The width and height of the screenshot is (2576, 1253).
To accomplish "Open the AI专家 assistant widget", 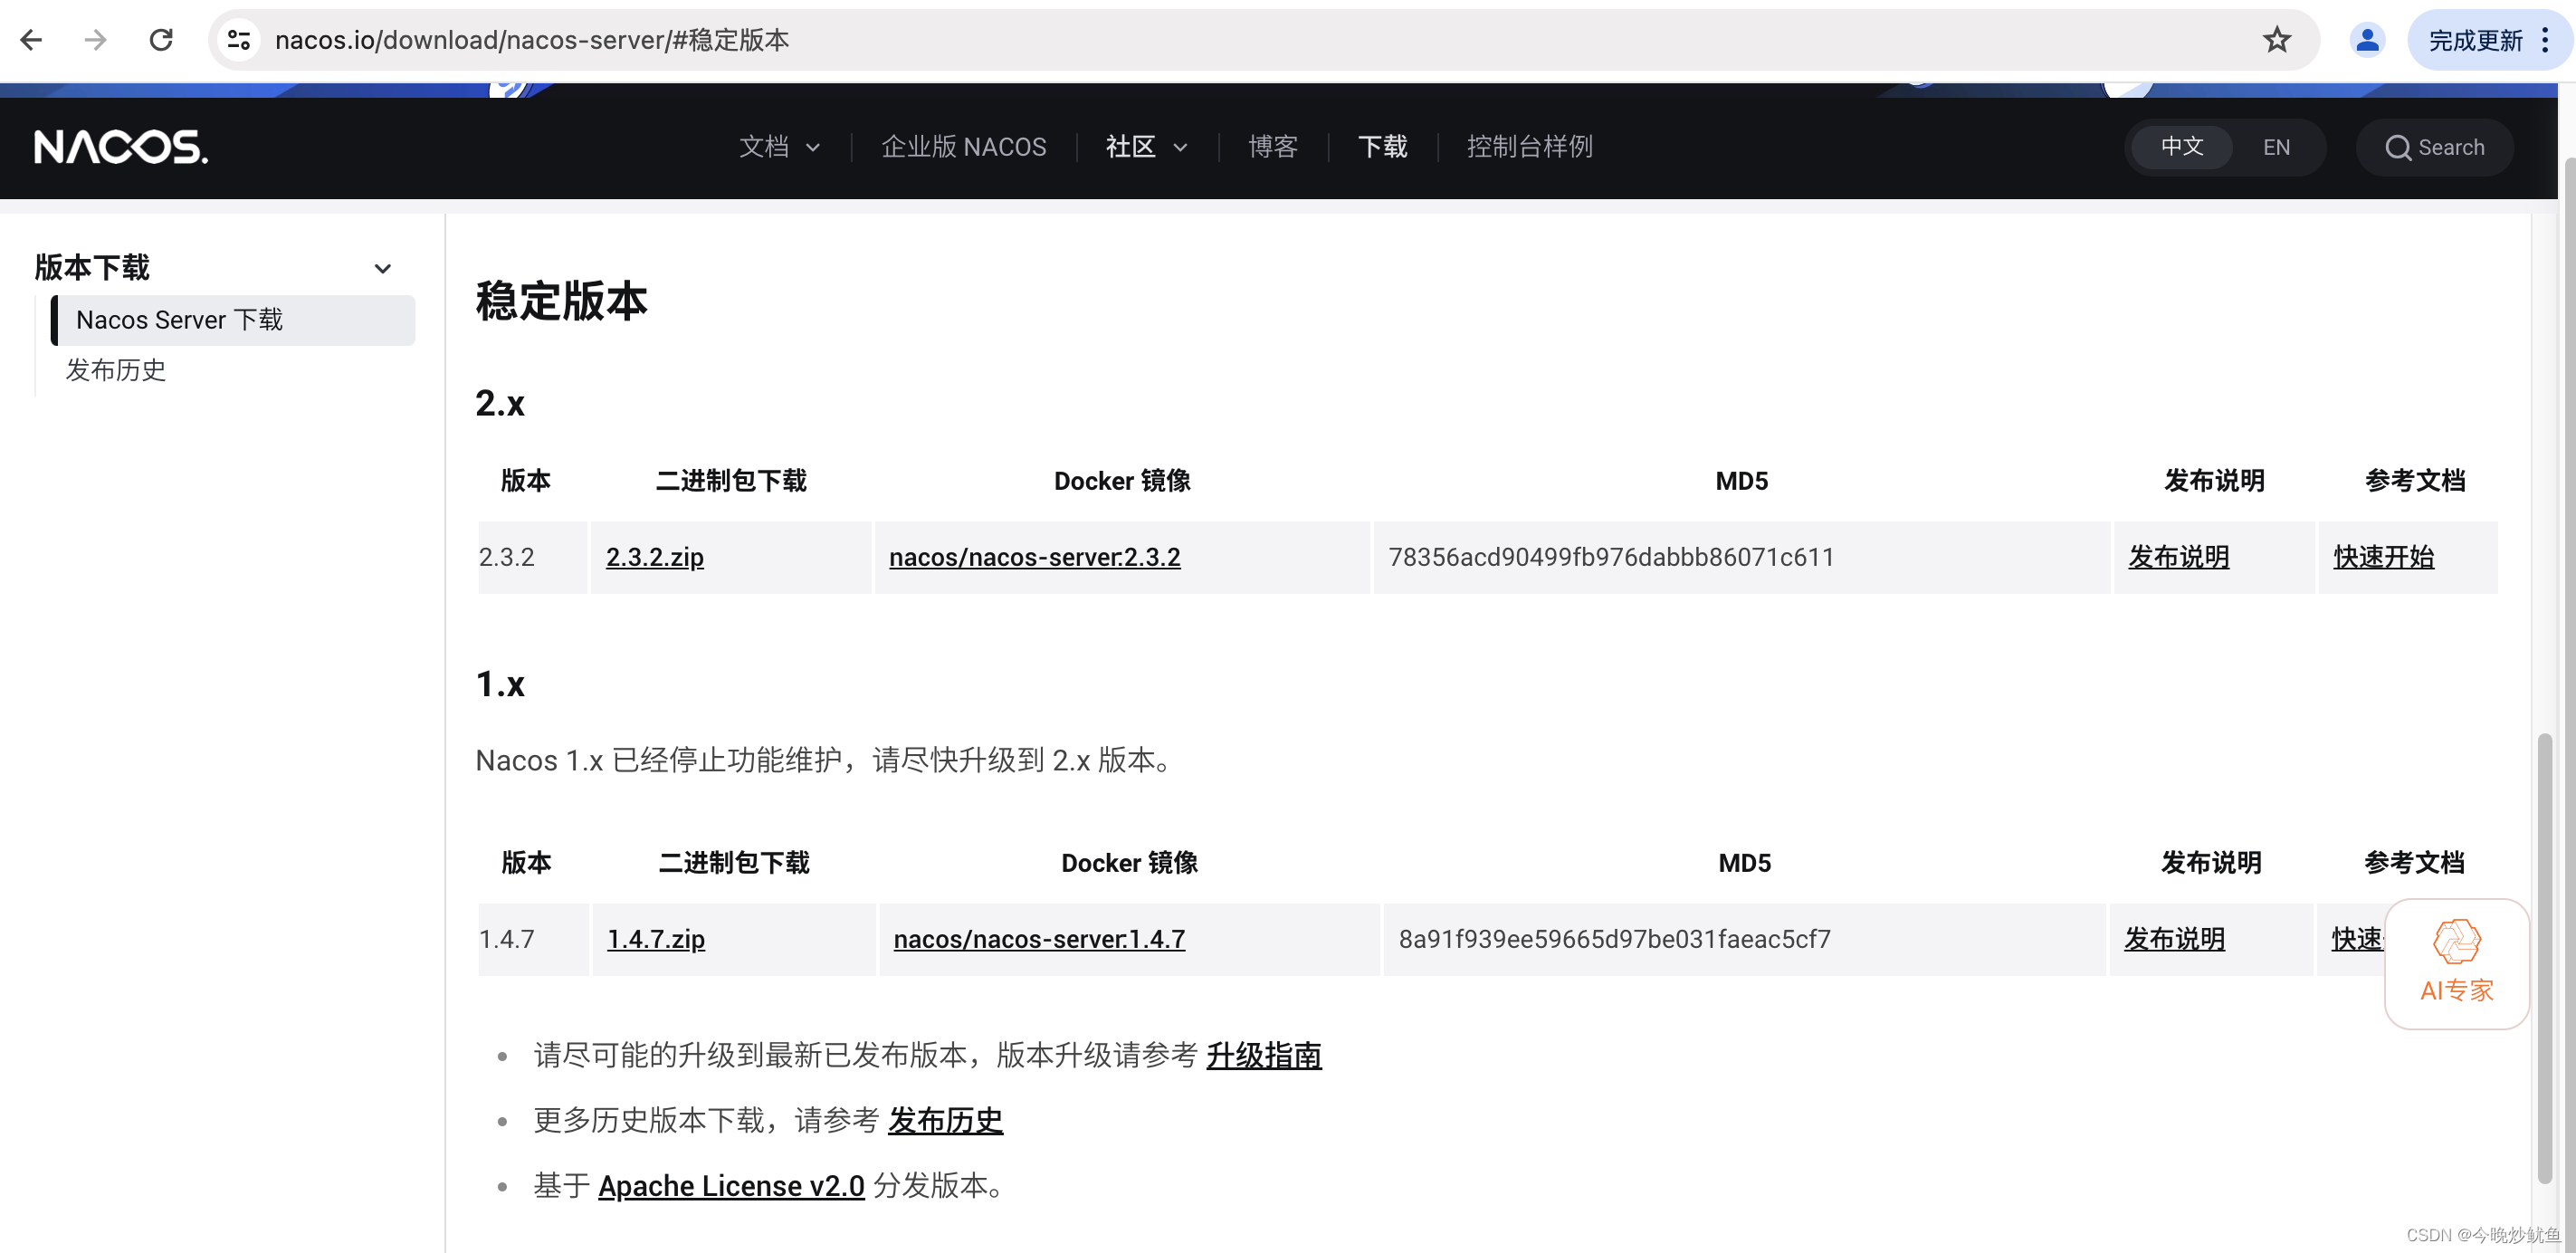I will [2456, 963].
